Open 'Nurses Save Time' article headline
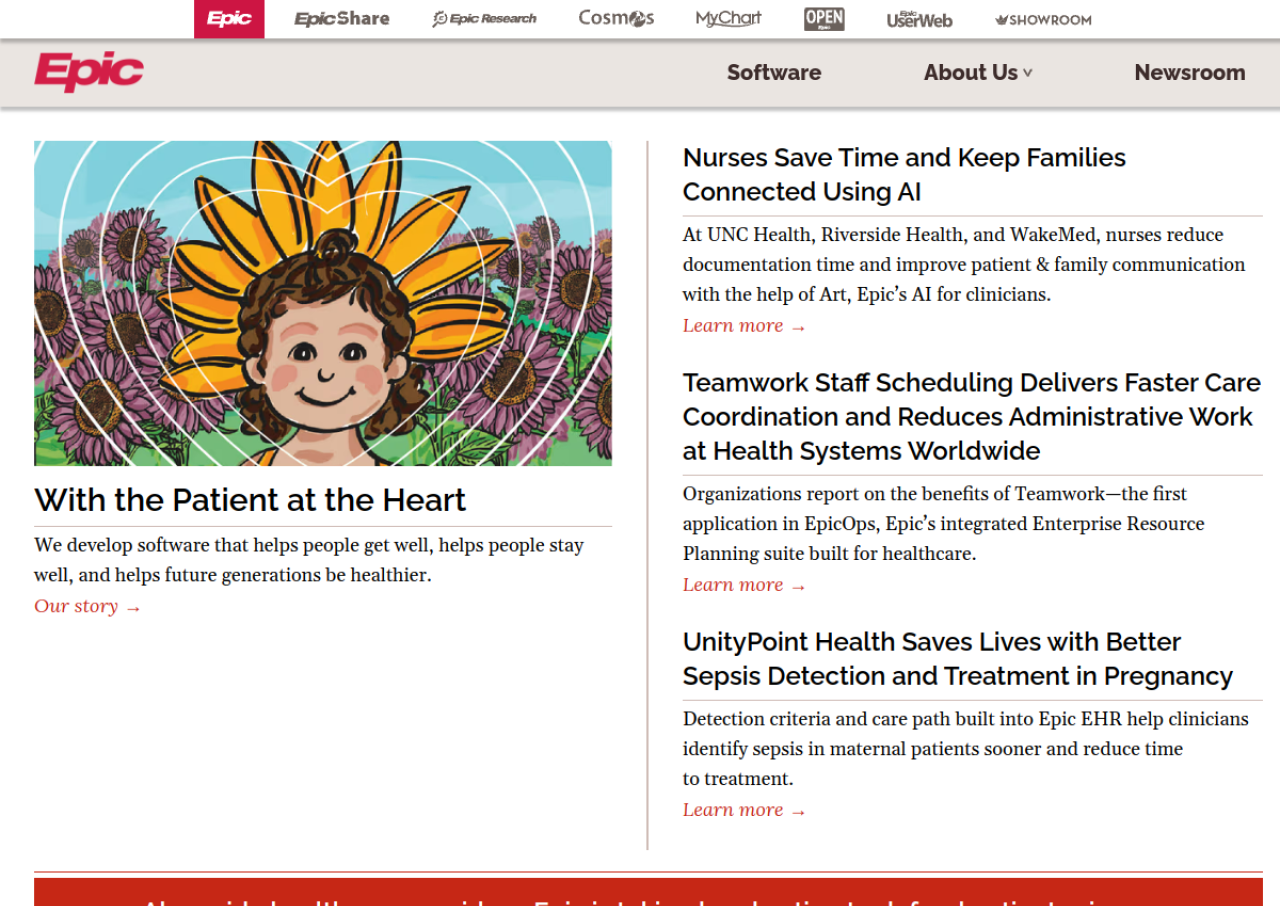Screen dimensions: 1280x906 coord(904,174)
